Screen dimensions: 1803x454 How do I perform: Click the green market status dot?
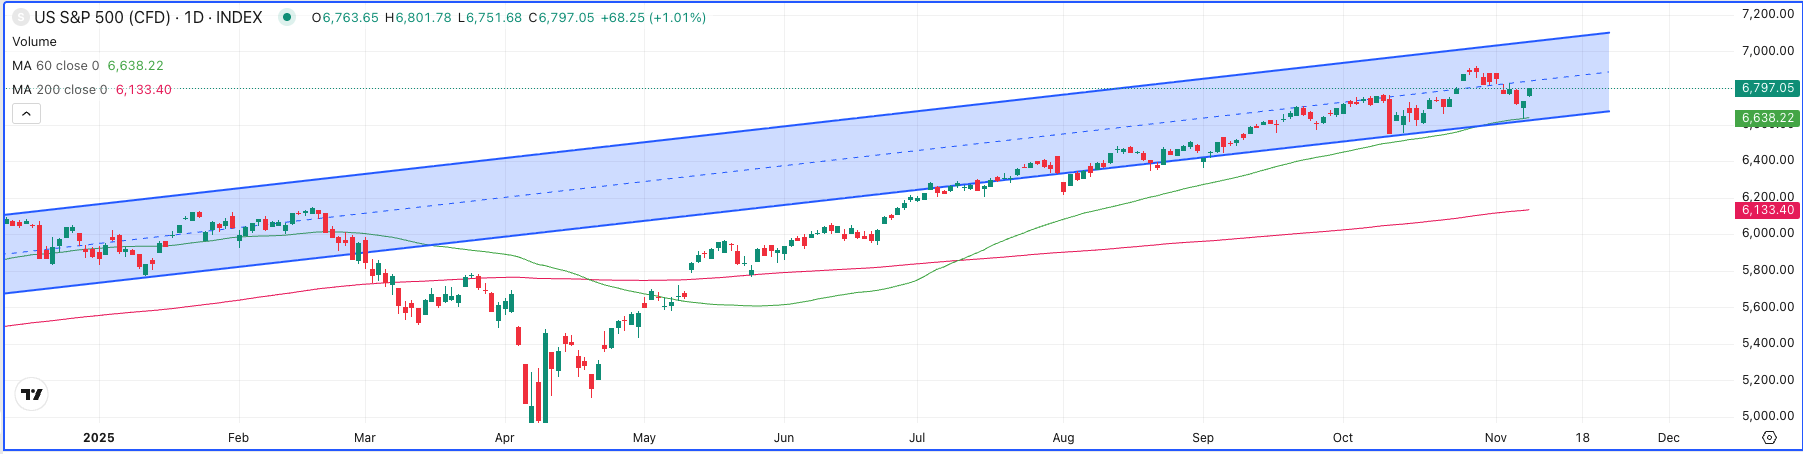287,17
